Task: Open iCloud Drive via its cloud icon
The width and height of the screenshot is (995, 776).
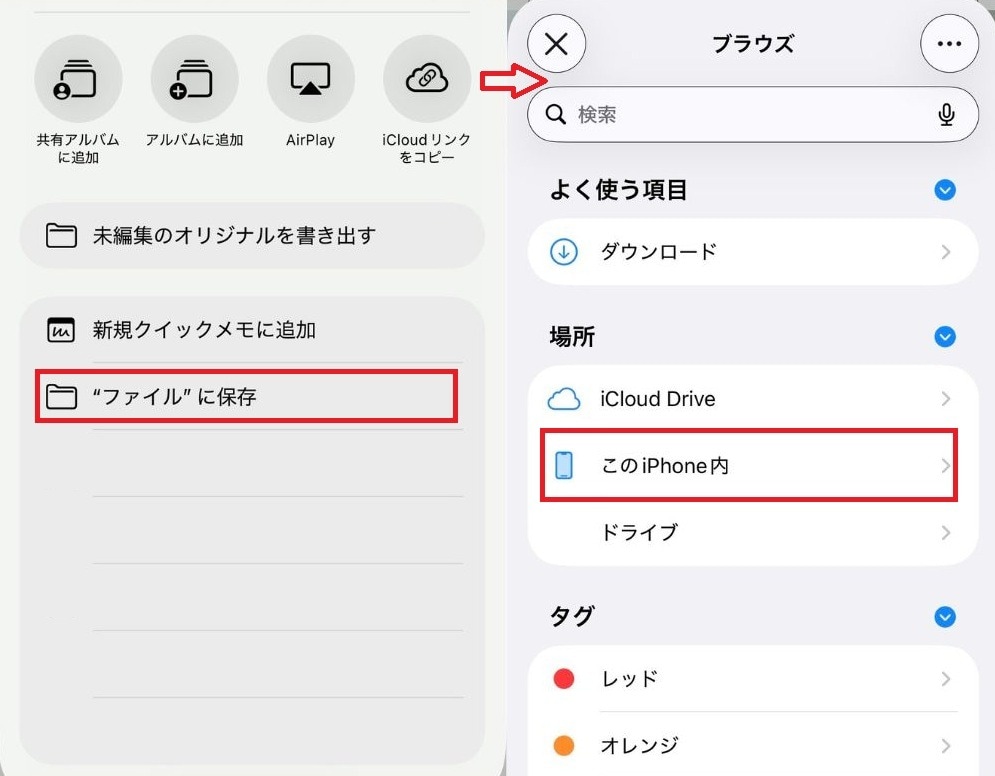Action: click(x=566, y=398)
